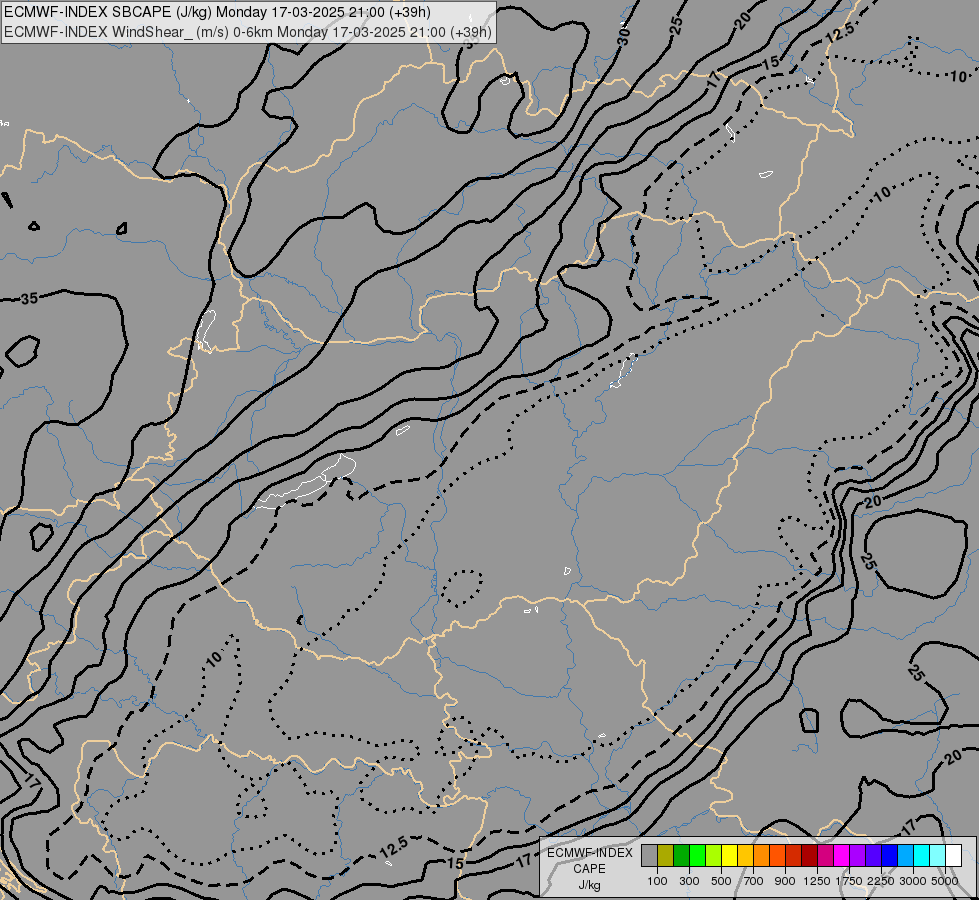Screen dimensions: 979x900
Task: Click the J/kg unit label in the legend
Action: (589, 886)
